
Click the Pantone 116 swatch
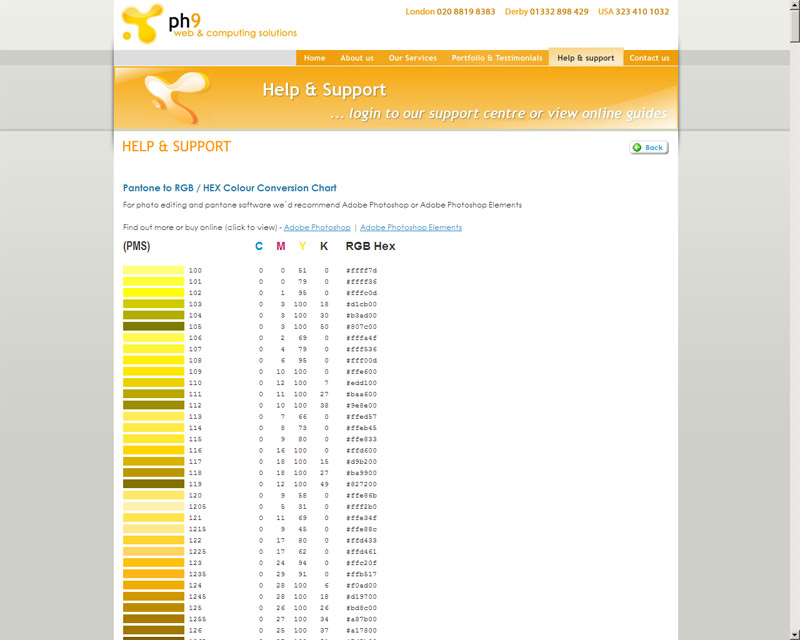click(x=153, y=450)
